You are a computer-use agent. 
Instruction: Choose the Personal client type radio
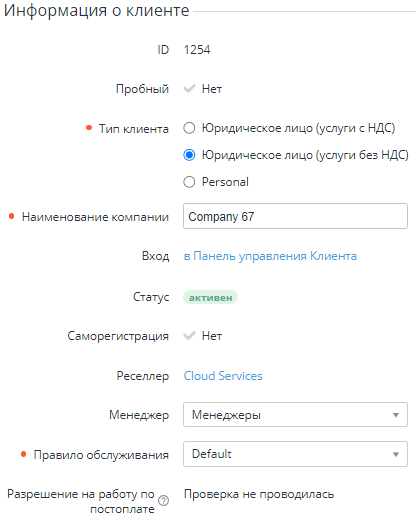coord(189,182)
